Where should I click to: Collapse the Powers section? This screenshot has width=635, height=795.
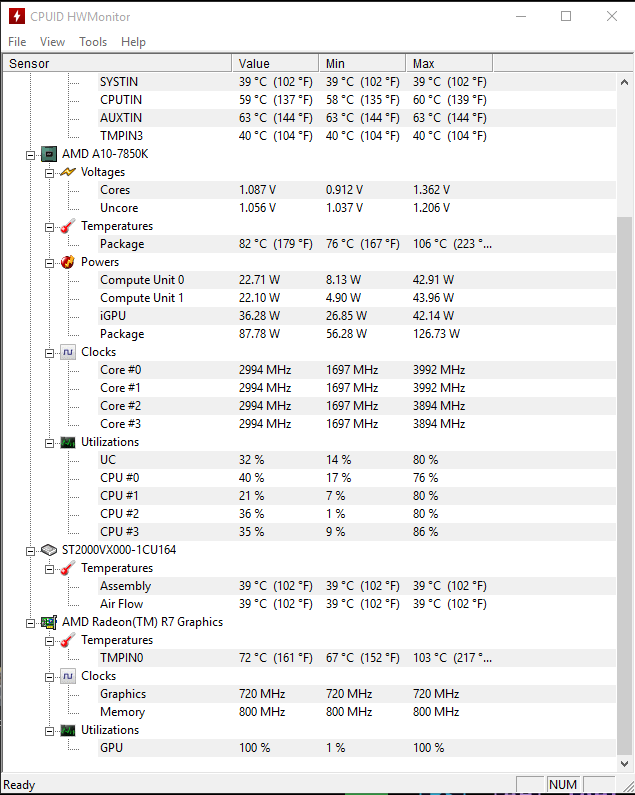(x=49, y=263)
